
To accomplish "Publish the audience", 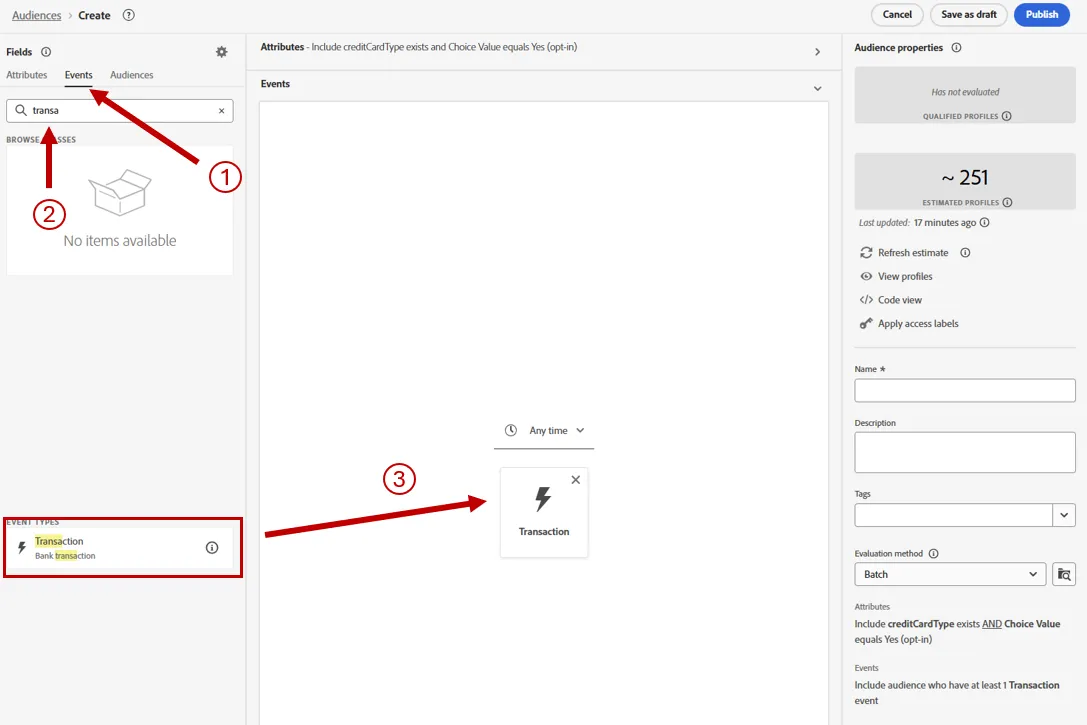I will [x=1042, y=15].
